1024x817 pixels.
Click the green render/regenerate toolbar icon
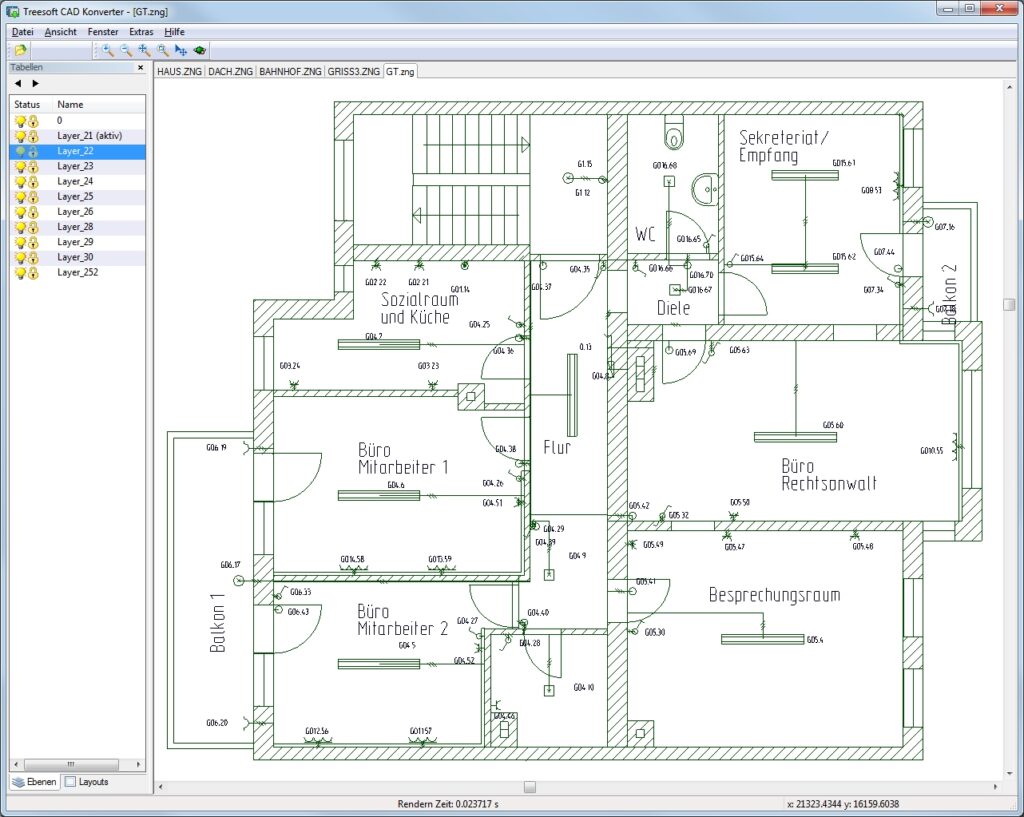pos(198,50)
